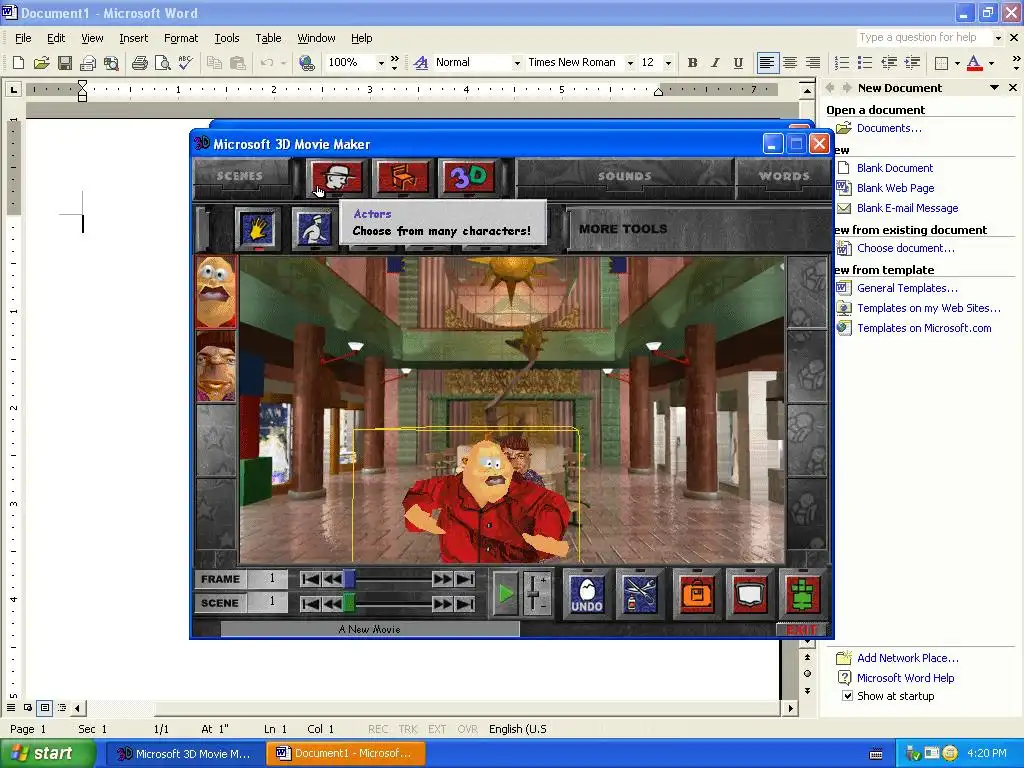This screenshot has width=1024, height=768.
Task: Open the Actors browser in Movie Maker
Action: 336,177
